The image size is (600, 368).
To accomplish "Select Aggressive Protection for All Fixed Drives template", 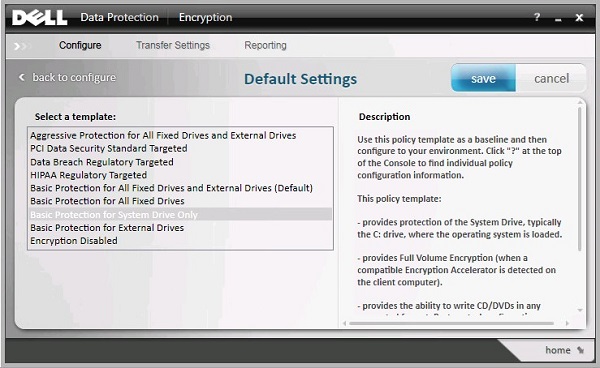I will point(163,135).
